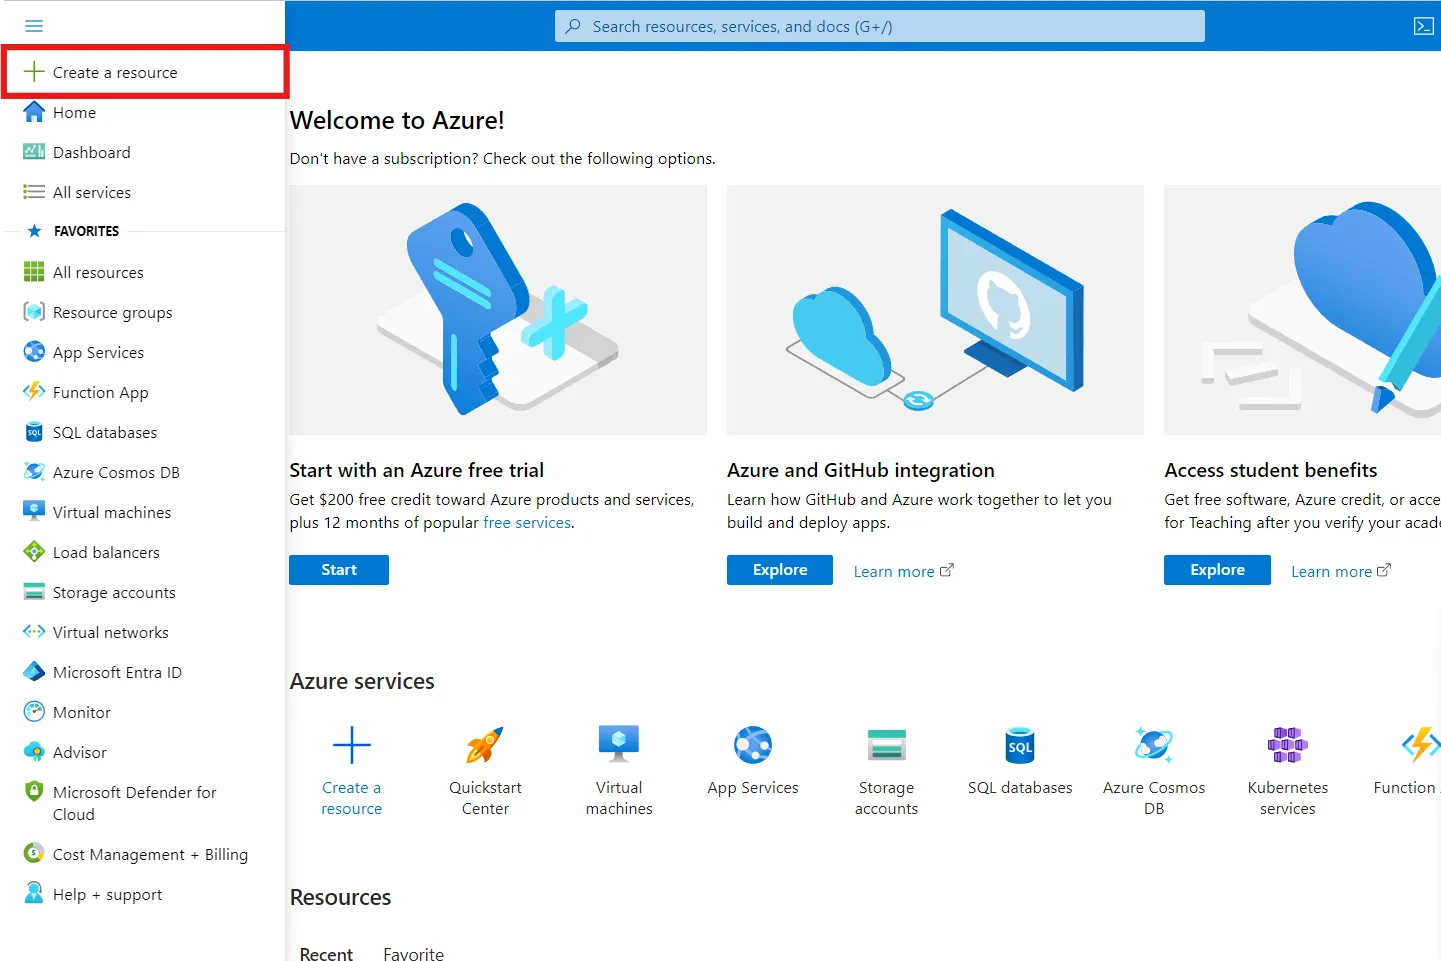The height and width of the screenshot is (961, 1441).
Task: Open Azure Cosmos DB from the sidebar
Action: tap(116, 471)
